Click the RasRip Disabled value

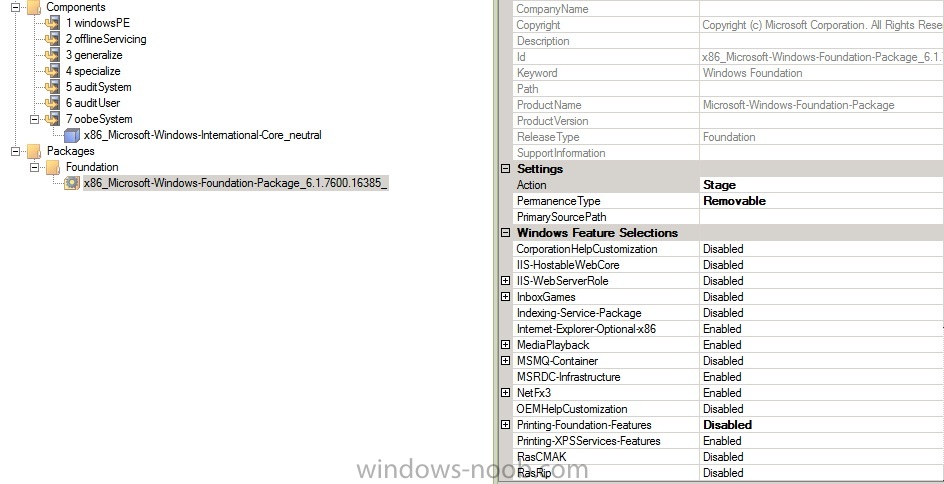[821, 473]
